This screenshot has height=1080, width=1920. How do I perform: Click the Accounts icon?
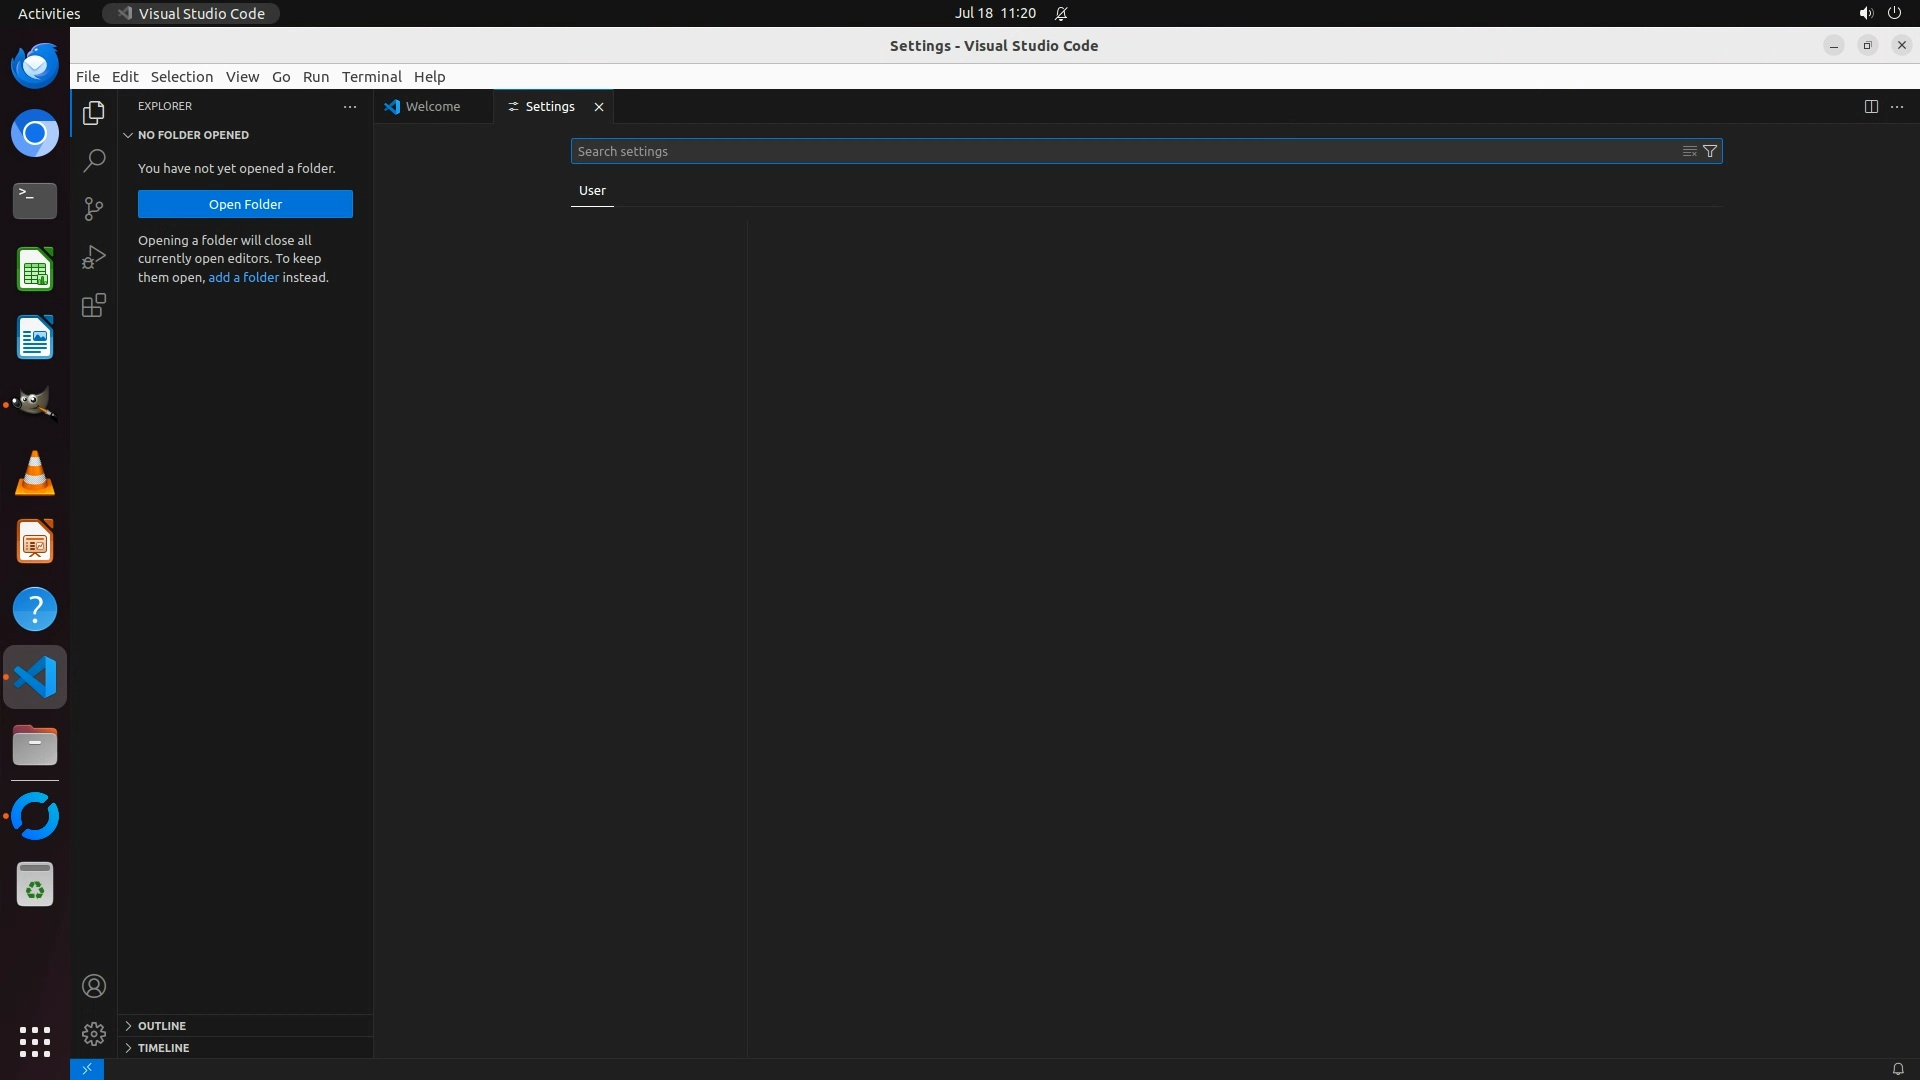coord(93,986)
